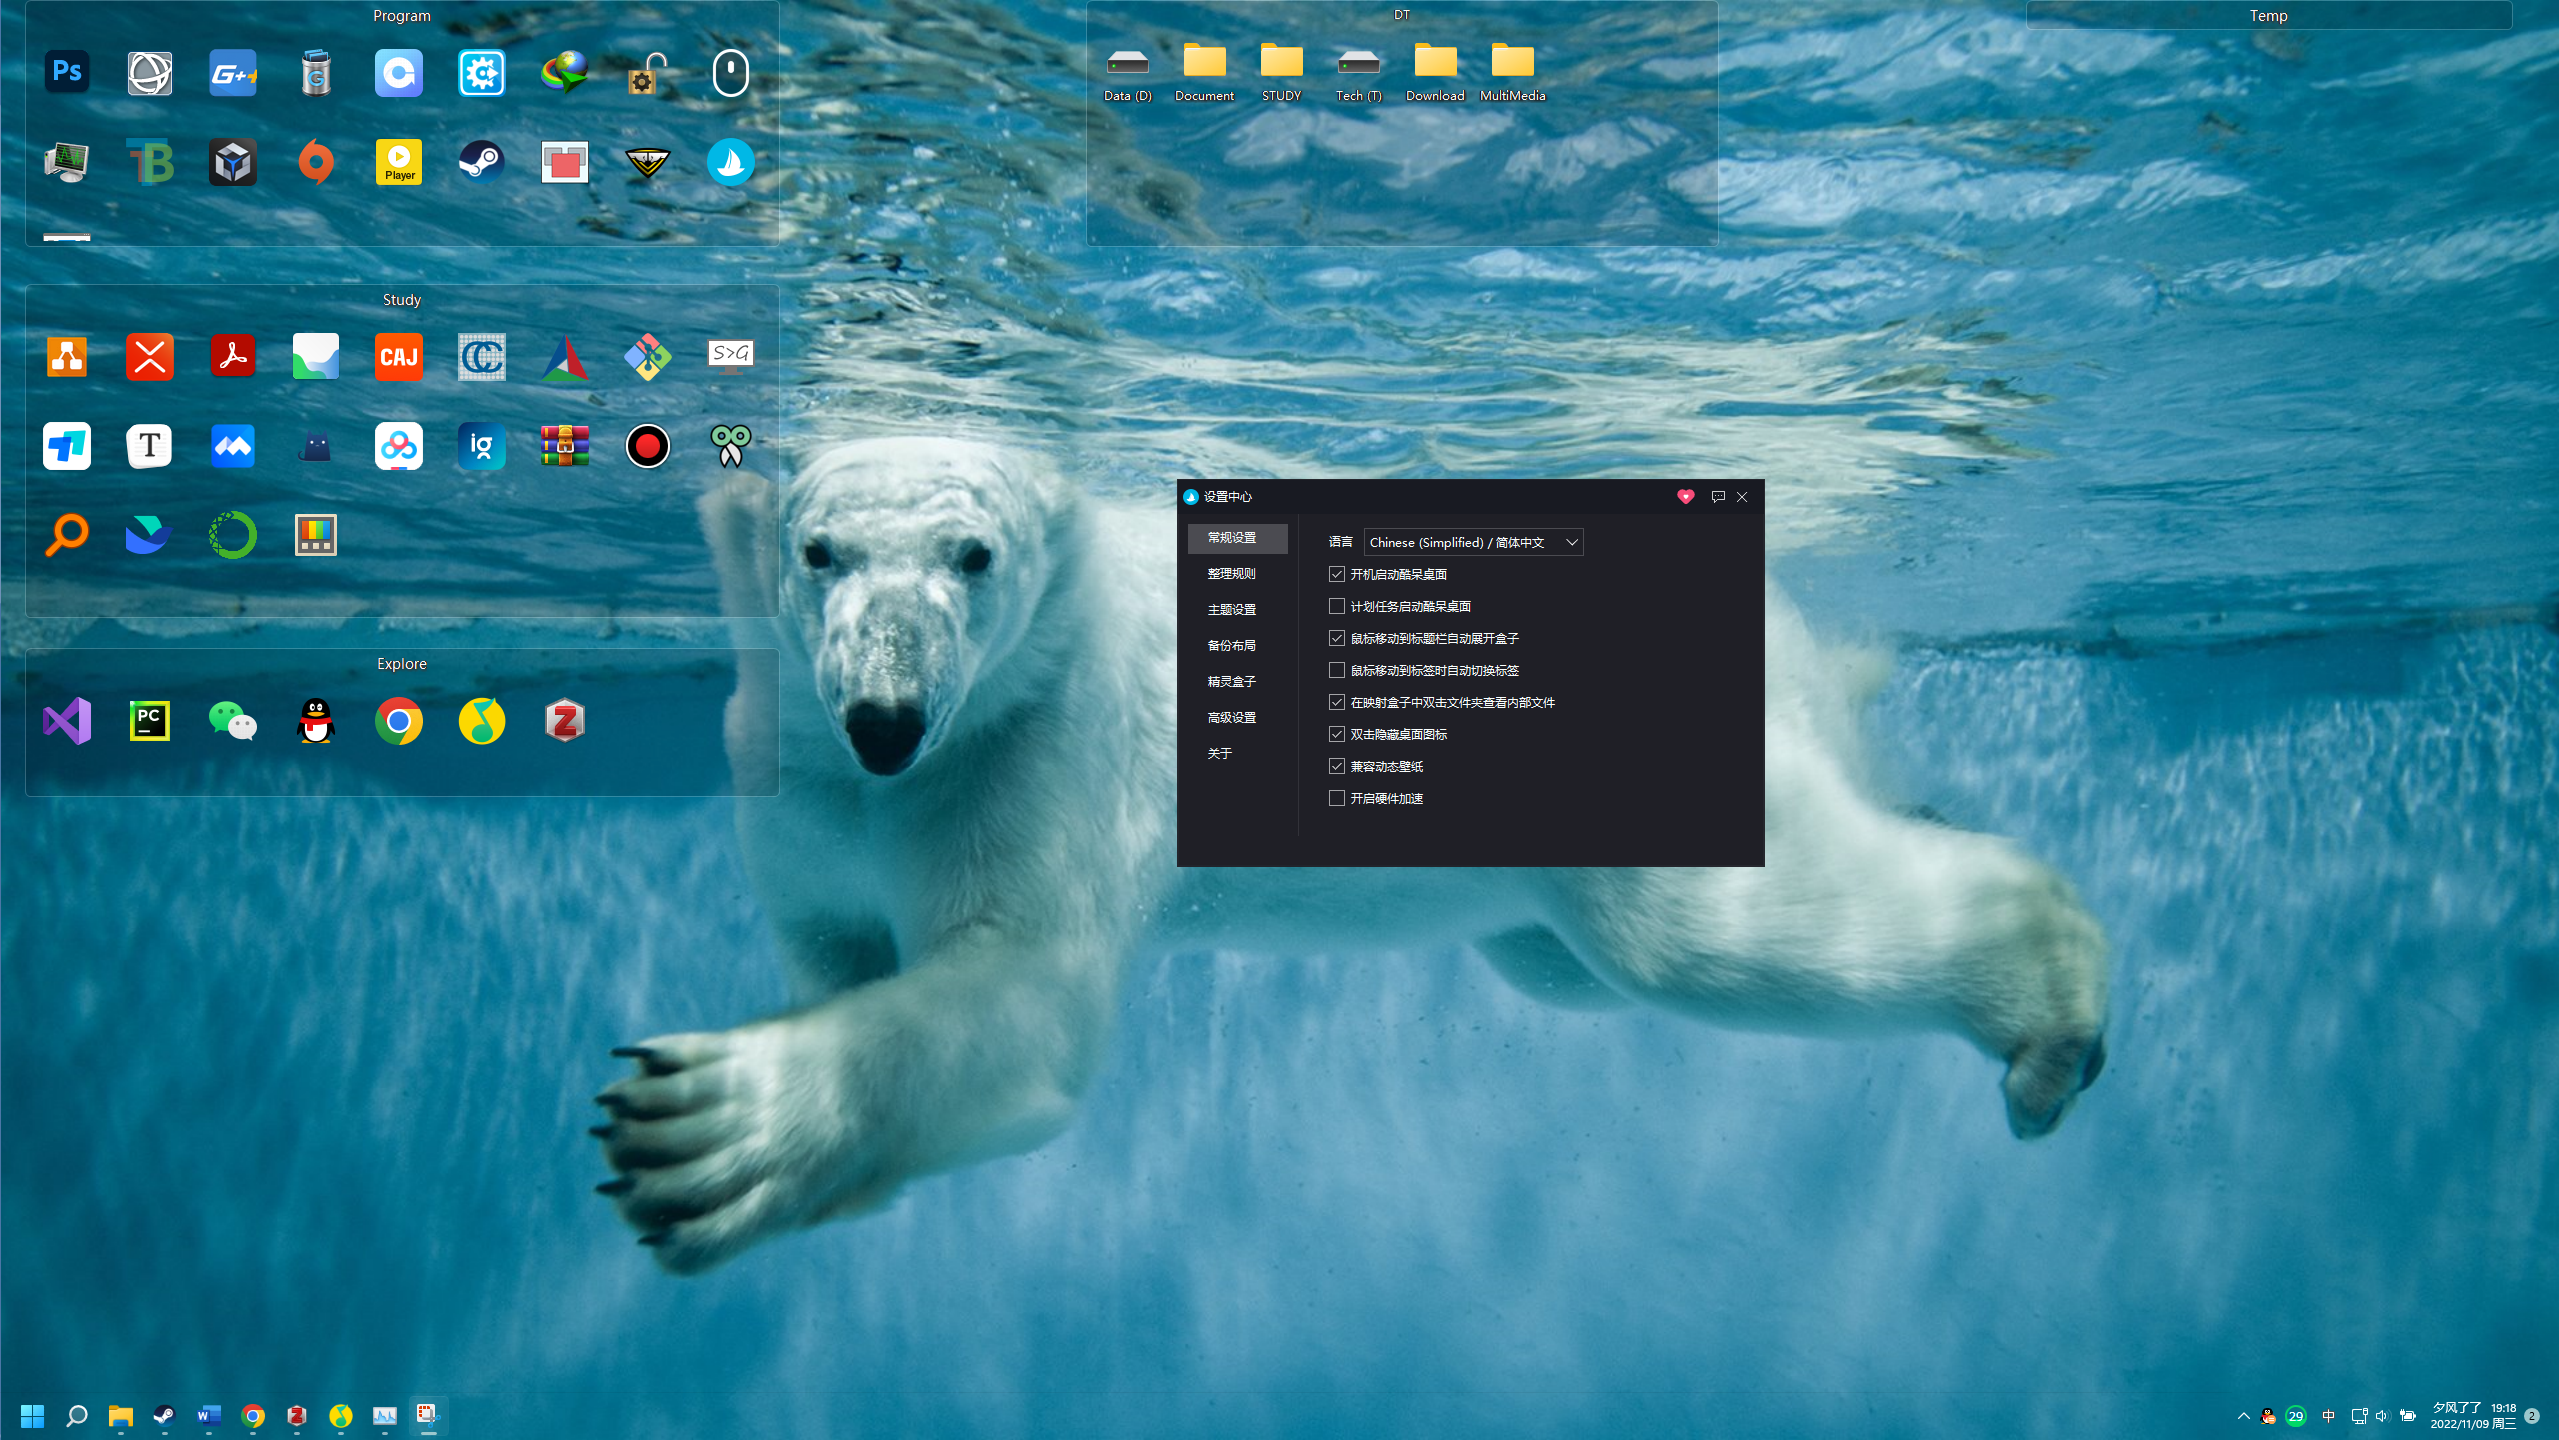Viewport: 2559px width, 1440px height.
Task: Toggle 双击隐藏桌面图标 checkbox
Action: tap(1336, 734)
